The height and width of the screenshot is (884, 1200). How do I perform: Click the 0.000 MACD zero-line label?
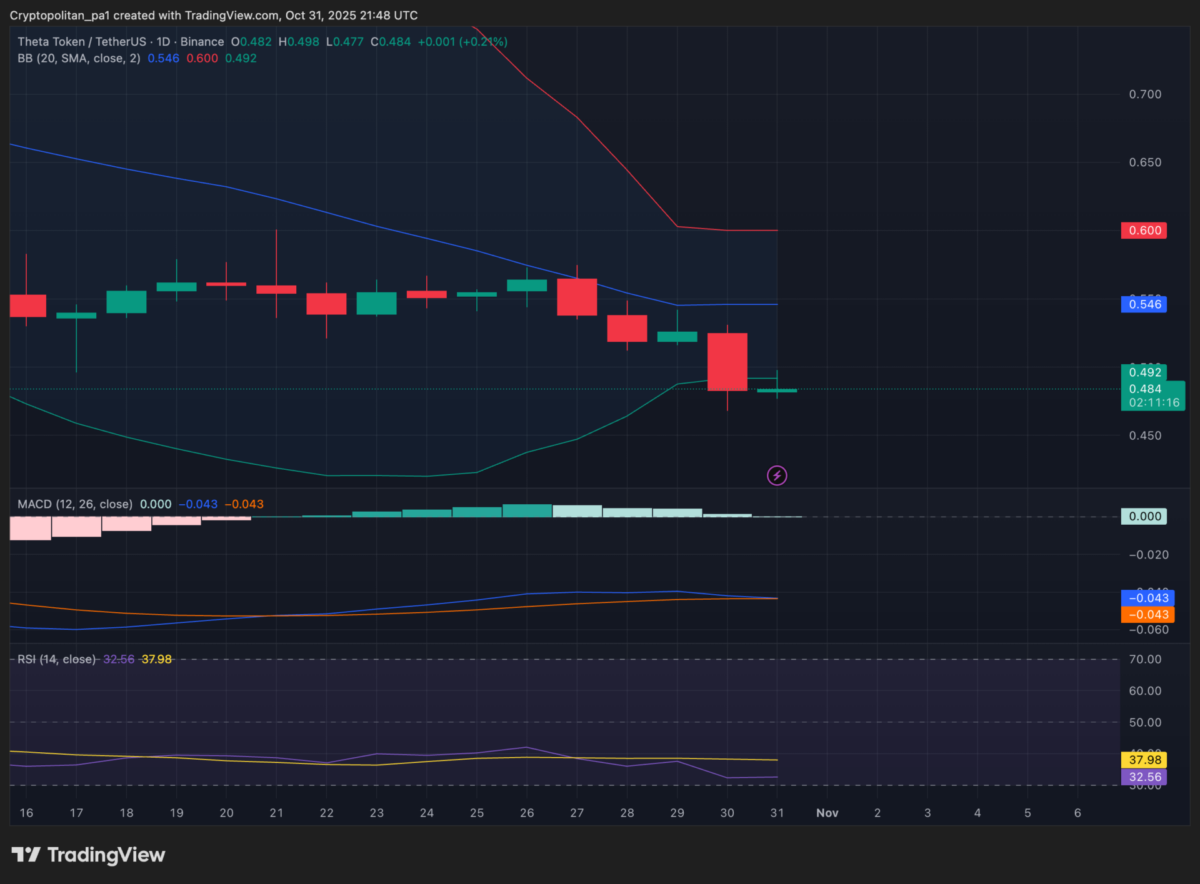coord(1144,516)
